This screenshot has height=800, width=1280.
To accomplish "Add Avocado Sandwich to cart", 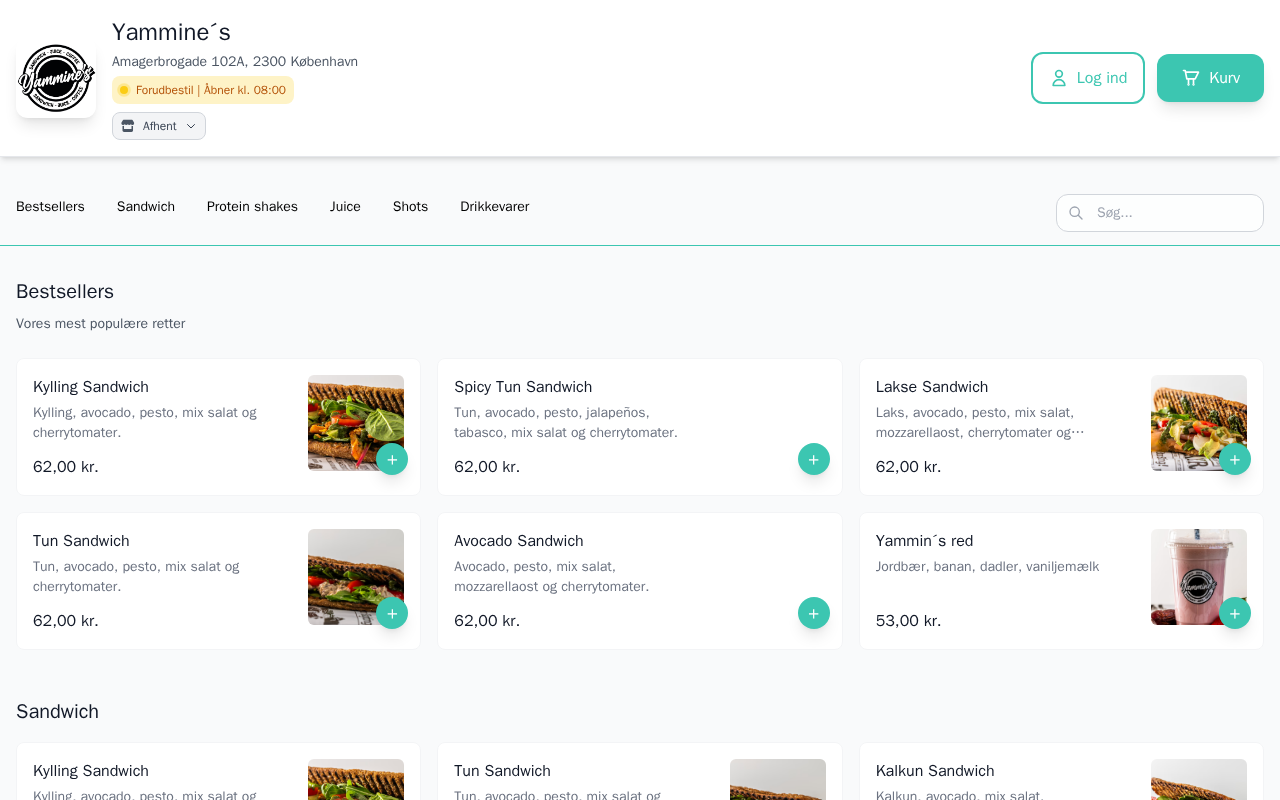I will [x=814, y=613].
